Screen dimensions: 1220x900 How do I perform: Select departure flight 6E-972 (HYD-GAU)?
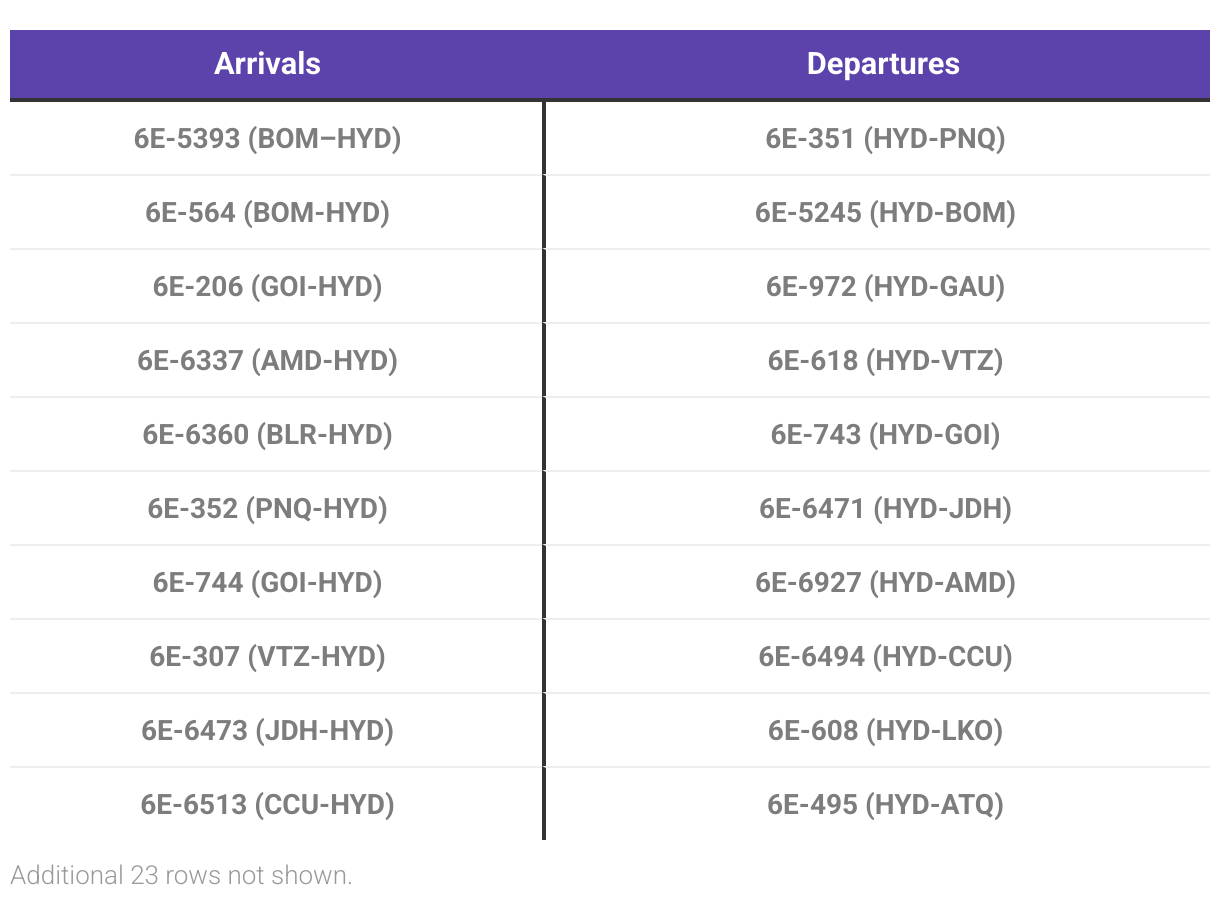click(x=885, y=286)
